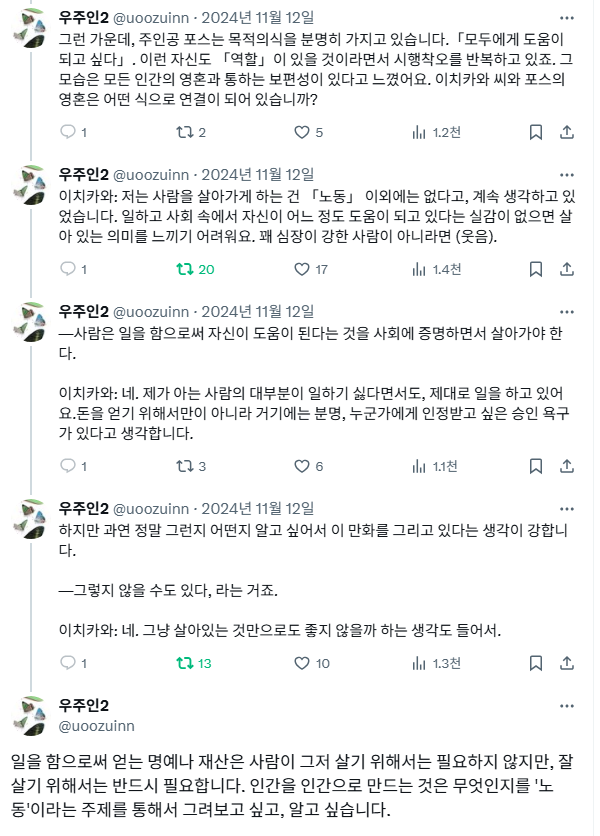Open more menu on bottom main tweet
This screenshot has width=600, height=836.
click(566, 706)
